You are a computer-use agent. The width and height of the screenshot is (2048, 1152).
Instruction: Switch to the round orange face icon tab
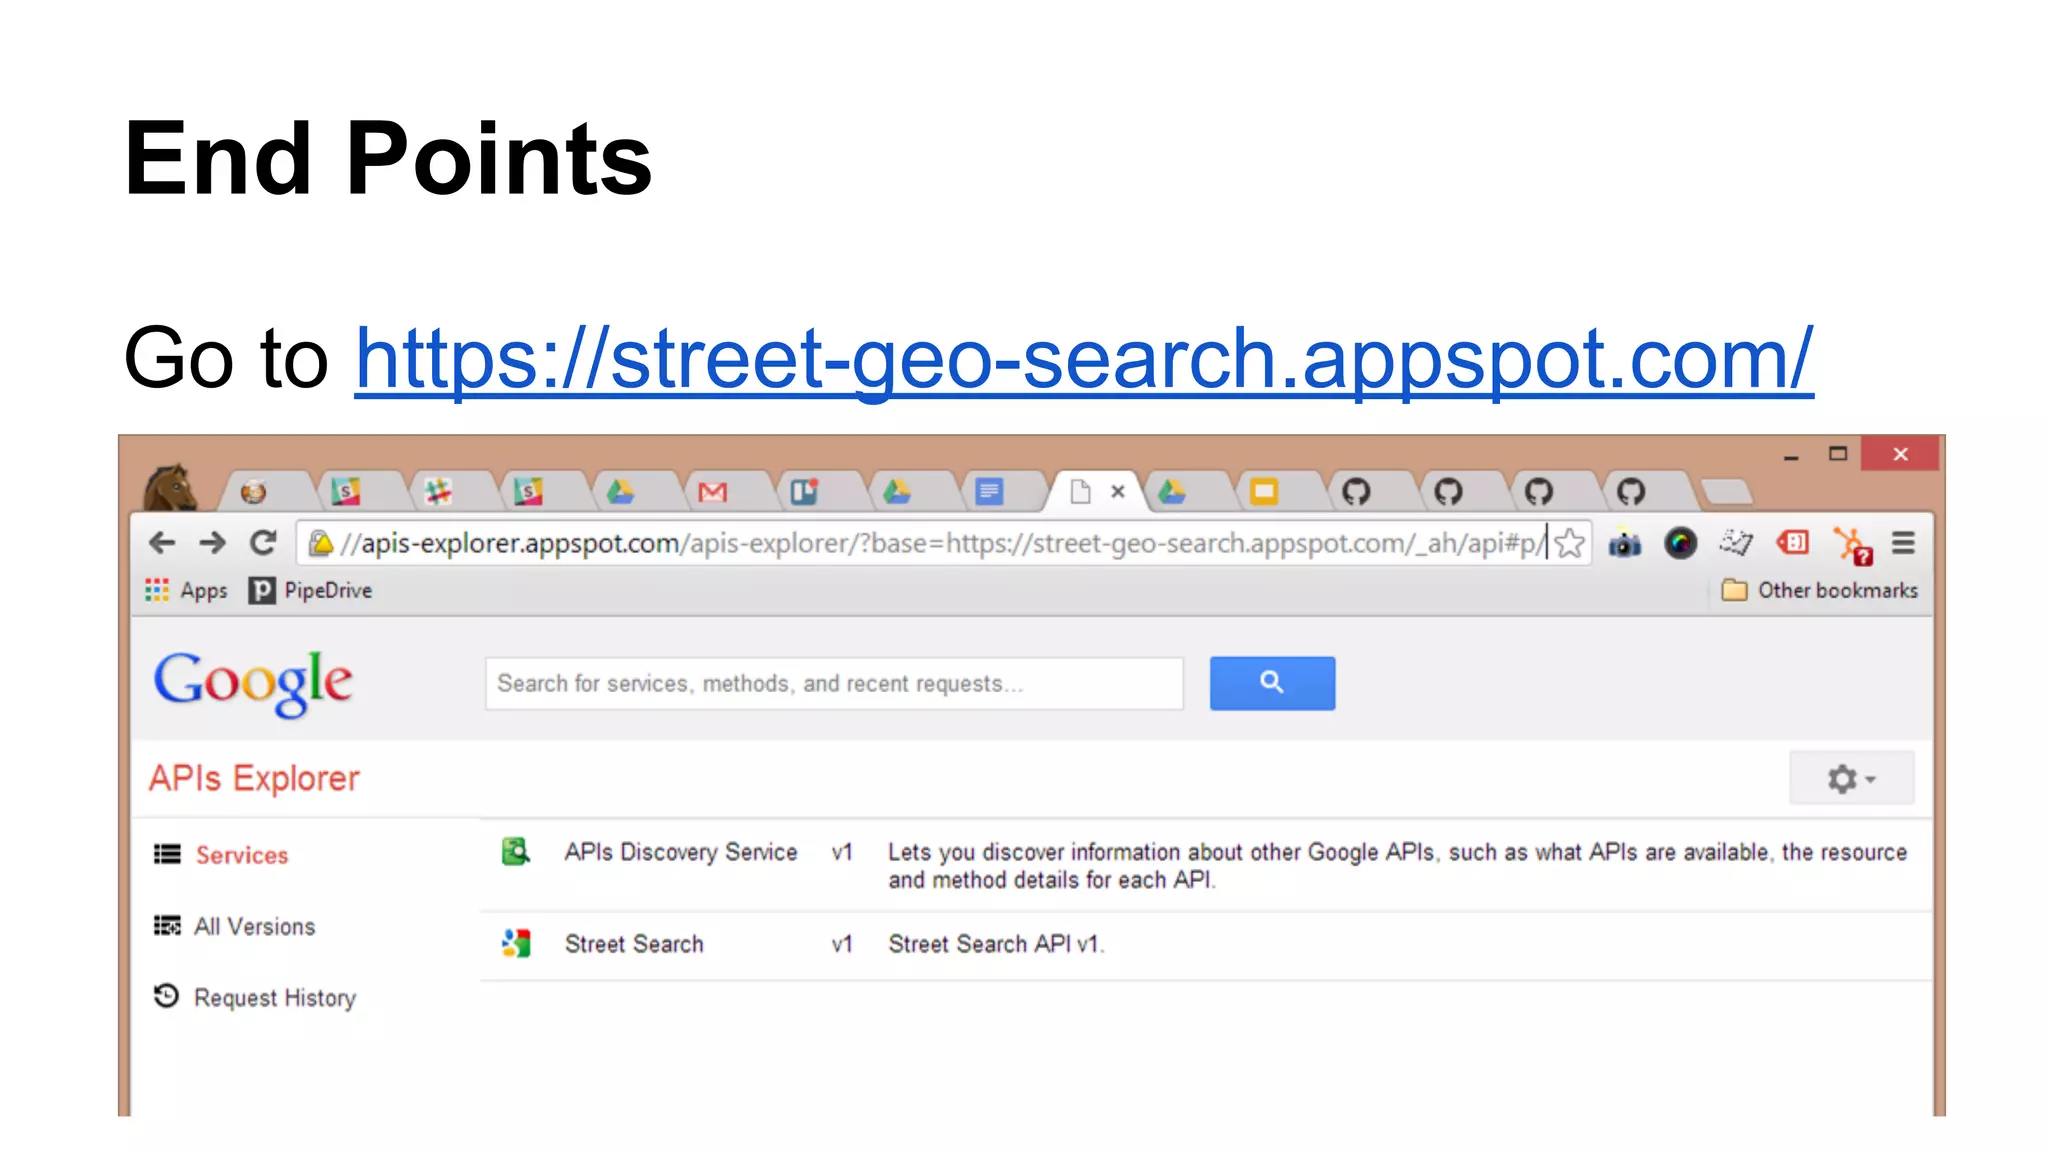[254, 492]
